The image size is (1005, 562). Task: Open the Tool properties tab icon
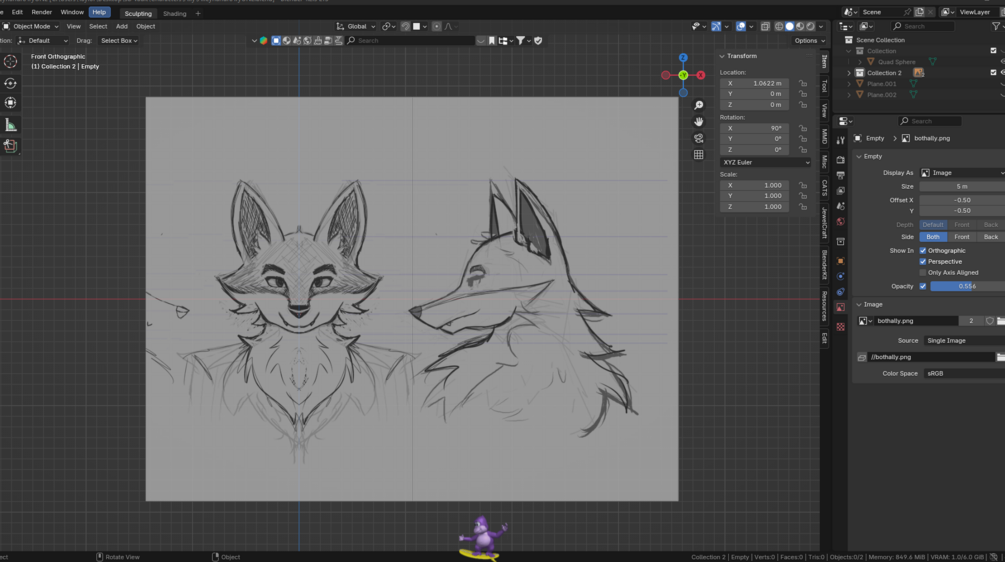[x=840, y=140]
